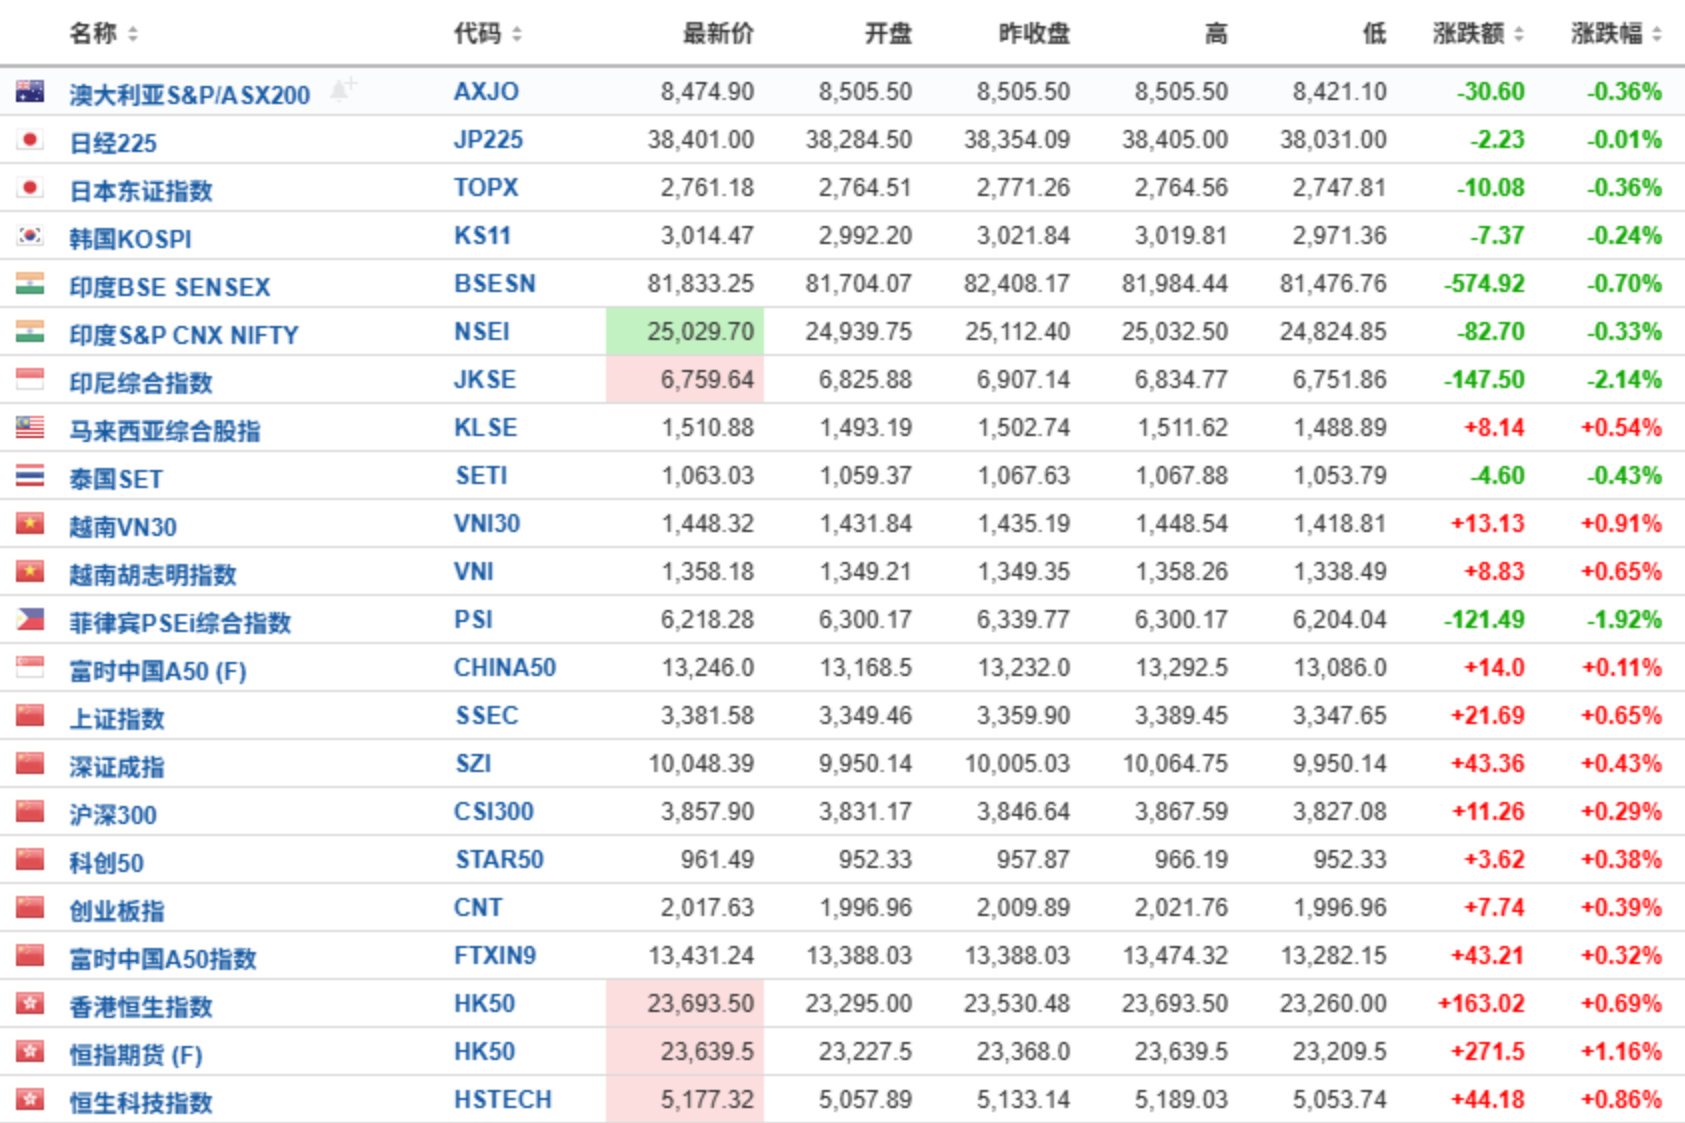Screen dimensions: 1685x1123
Task: Open the 香港恒生指数 link
Action: [x=141, y=1007]
